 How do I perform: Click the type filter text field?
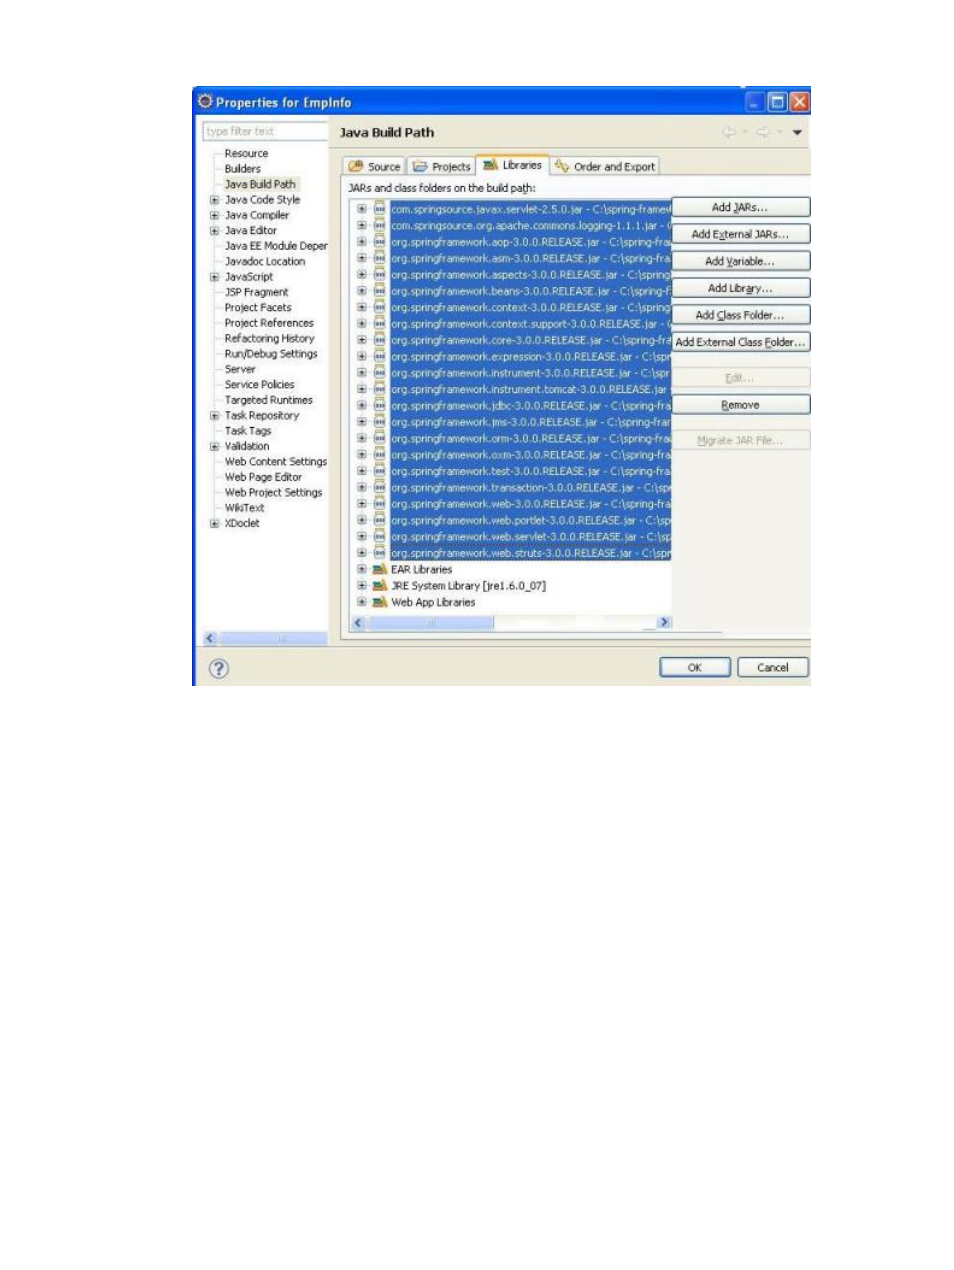coord(265,131)
